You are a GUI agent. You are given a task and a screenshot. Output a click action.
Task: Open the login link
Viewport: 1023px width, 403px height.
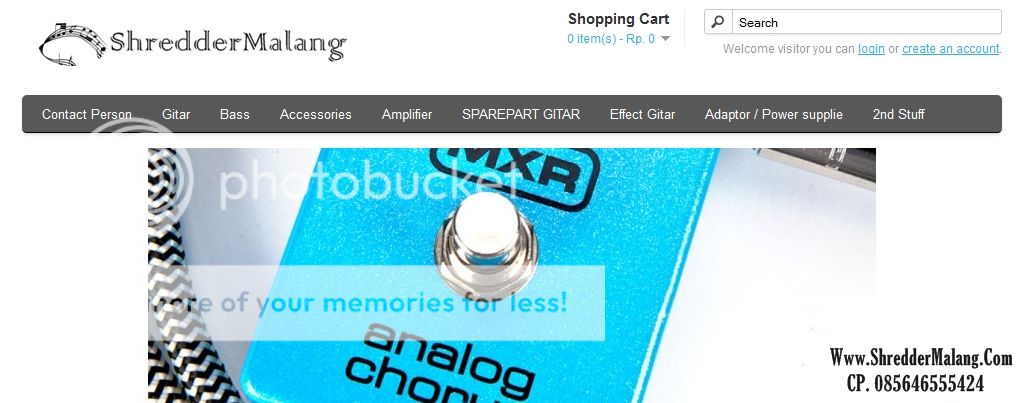tap(871, 49)
